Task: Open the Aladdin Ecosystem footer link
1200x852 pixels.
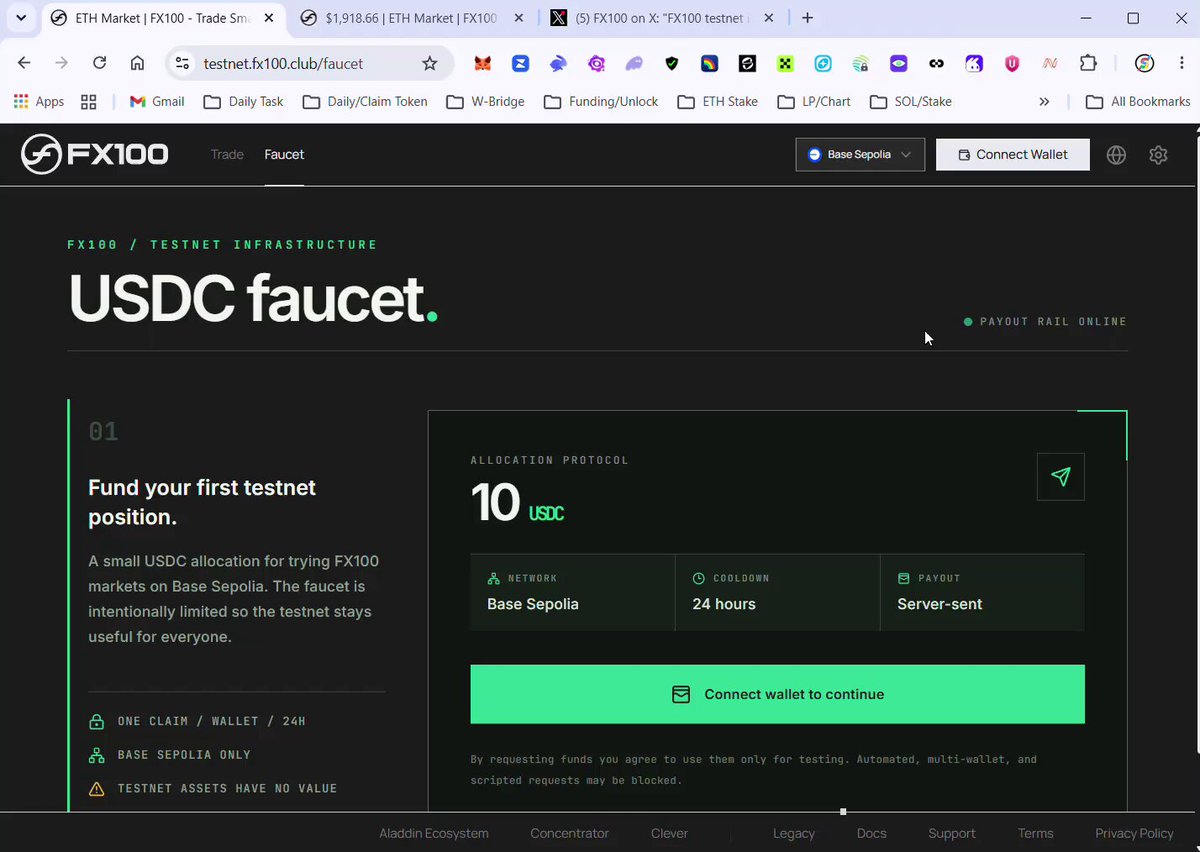Action: [434, 833]
